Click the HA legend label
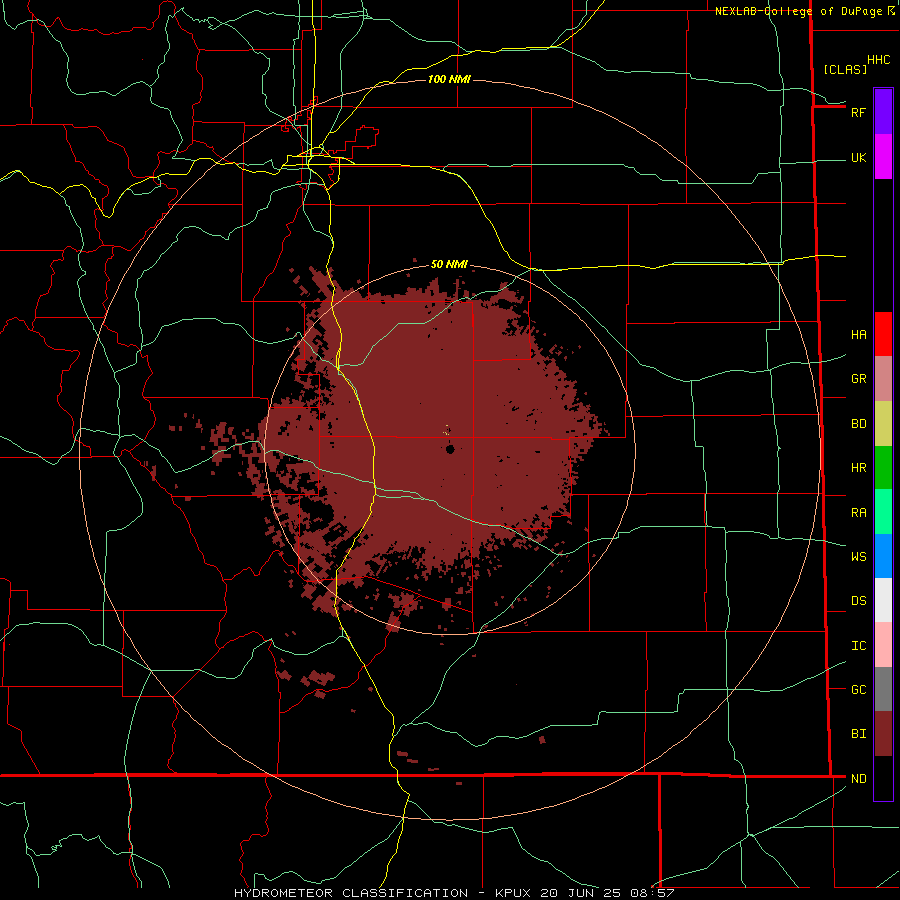The width and height of the screenshot is (900, 900). coord(858,335)
